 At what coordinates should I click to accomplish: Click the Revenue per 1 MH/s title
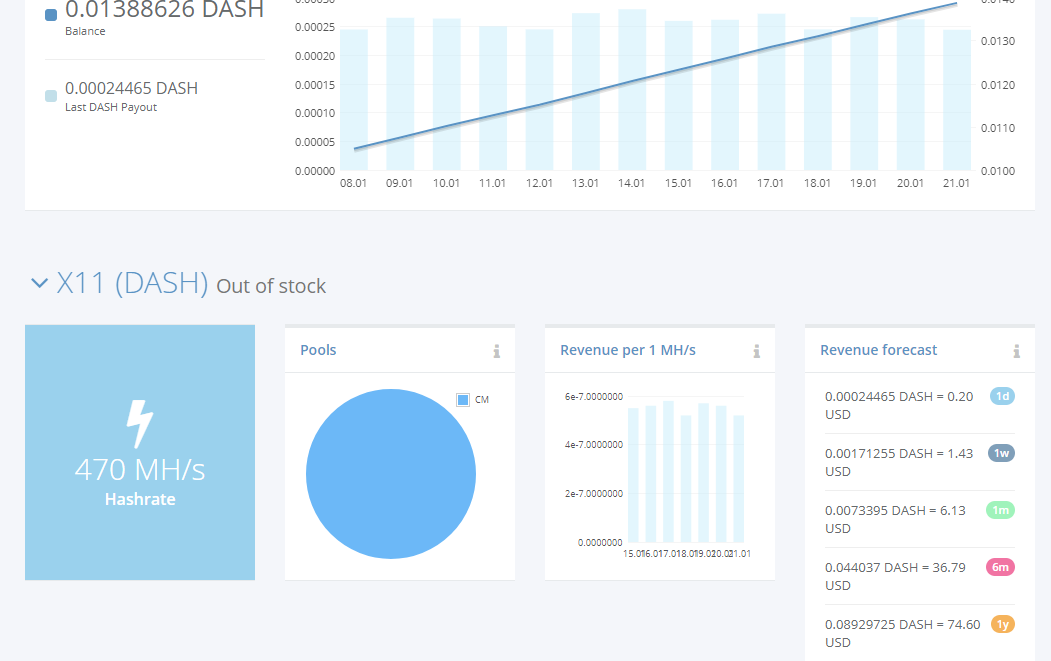[x=628, y=350]
